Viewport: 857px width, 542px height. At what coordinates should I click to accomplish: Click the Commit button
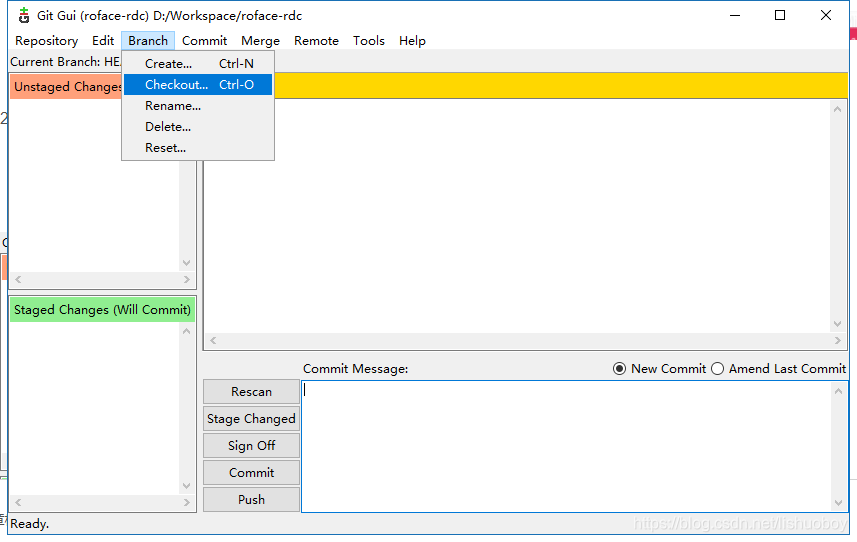pos(251,473)
